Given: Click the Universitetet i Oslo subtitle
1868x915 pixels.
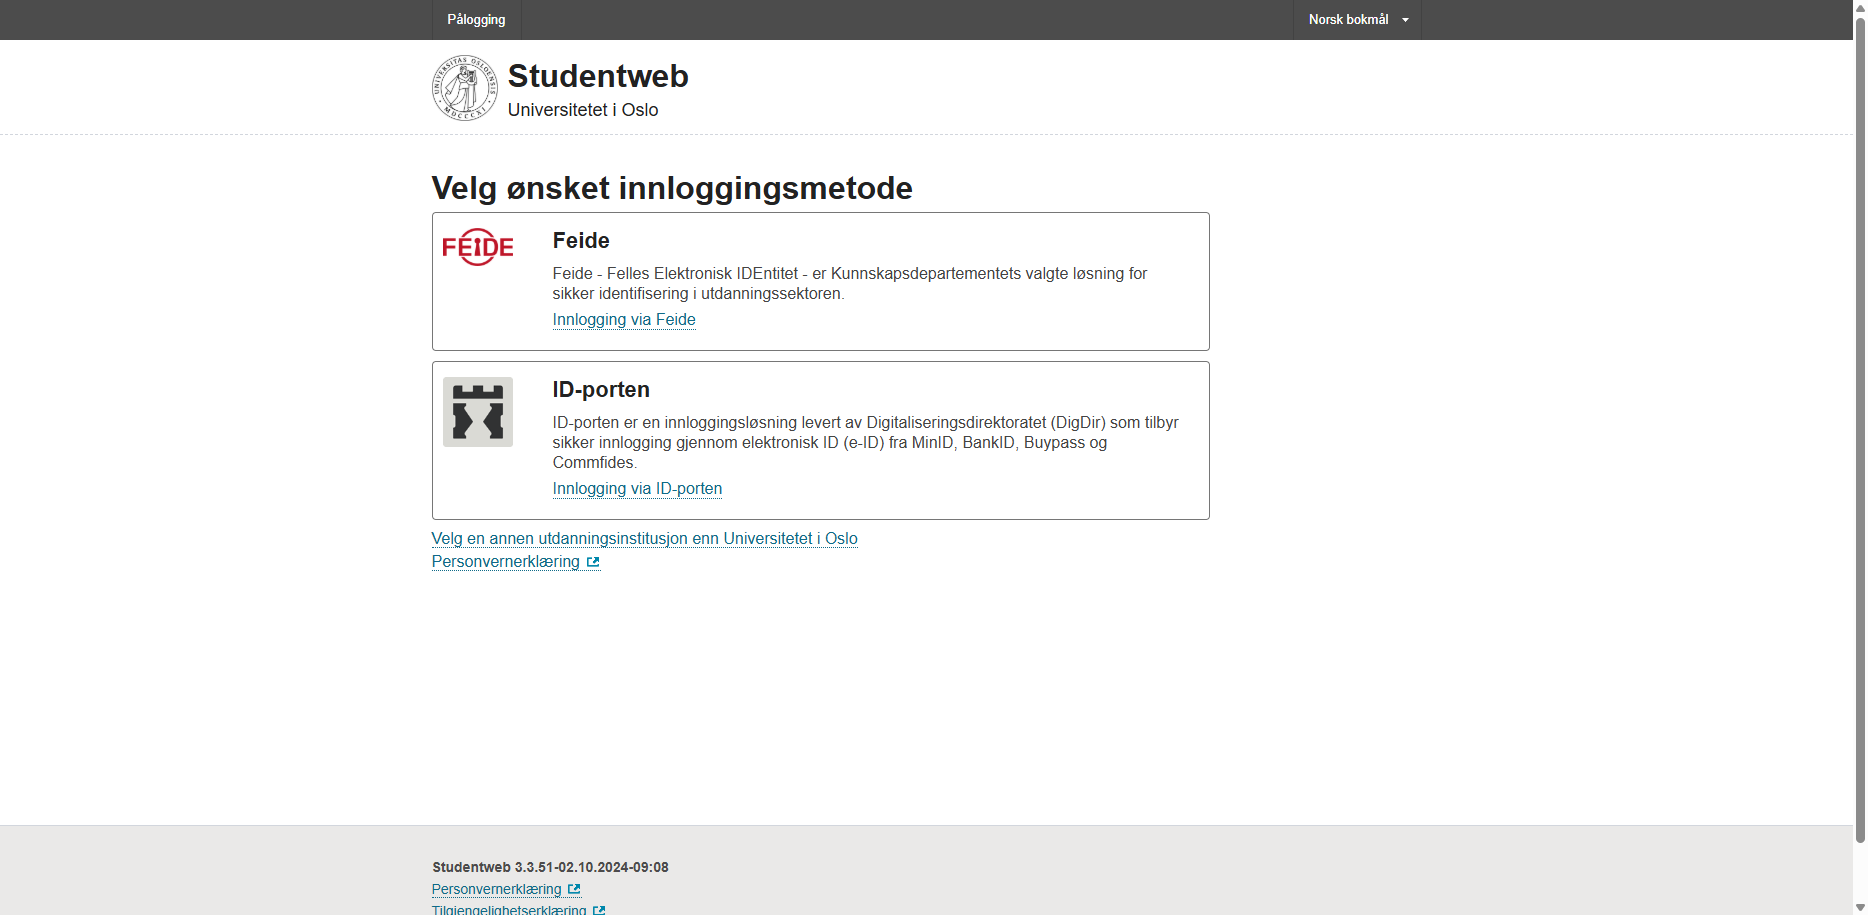Looking at the screenshot, I should click(x=583, y=110).
